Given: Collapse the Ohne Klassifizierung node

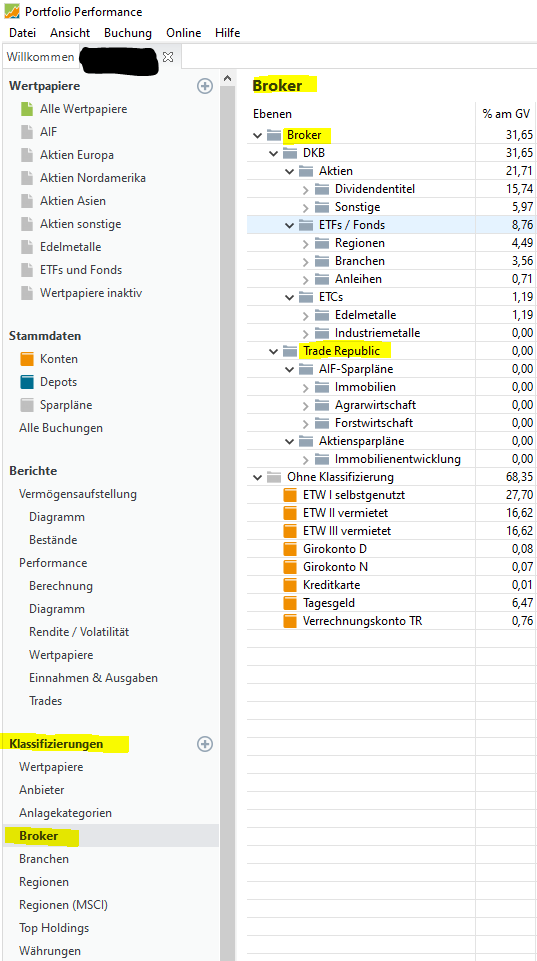Looking at the screenshot, I should (x=257, y=477).
